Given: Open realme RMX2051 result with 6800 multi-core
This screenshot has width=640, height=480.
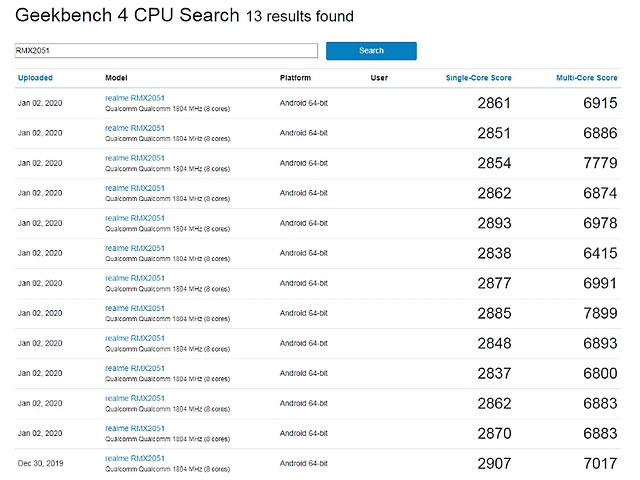Looking at the screenshot, I should tap(135, 367).
